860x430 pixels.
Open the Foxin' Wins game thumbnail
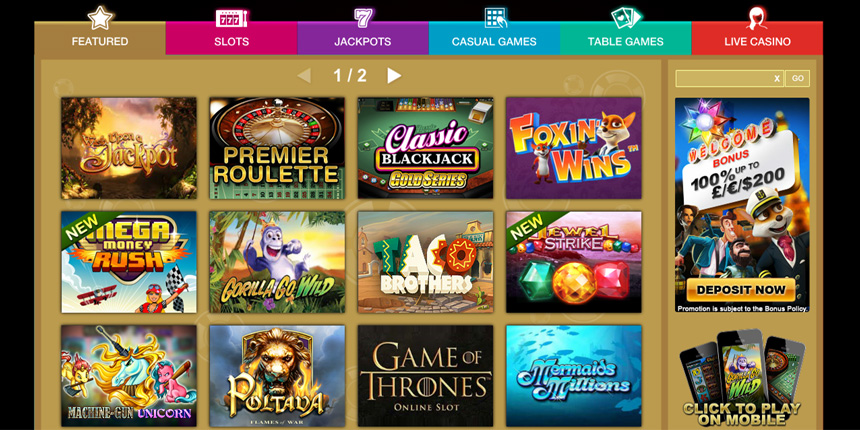click(x=573, y=148)
